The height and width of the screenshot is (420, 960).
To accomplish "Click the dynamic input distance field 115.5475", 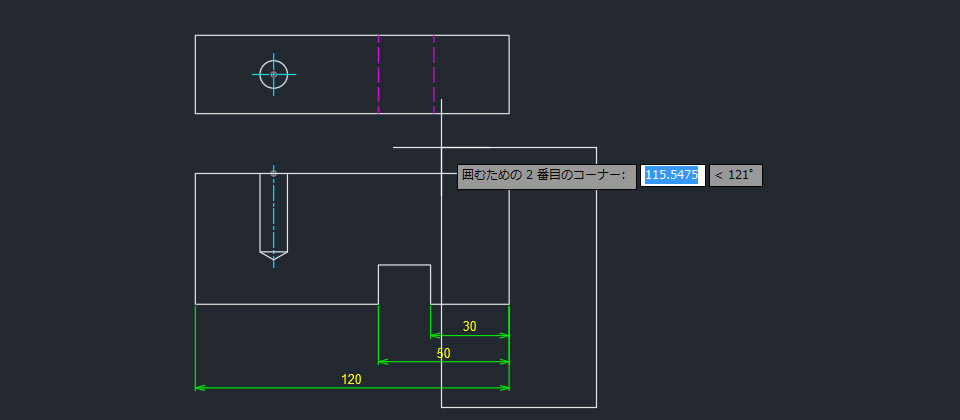I will click(673, 175).
